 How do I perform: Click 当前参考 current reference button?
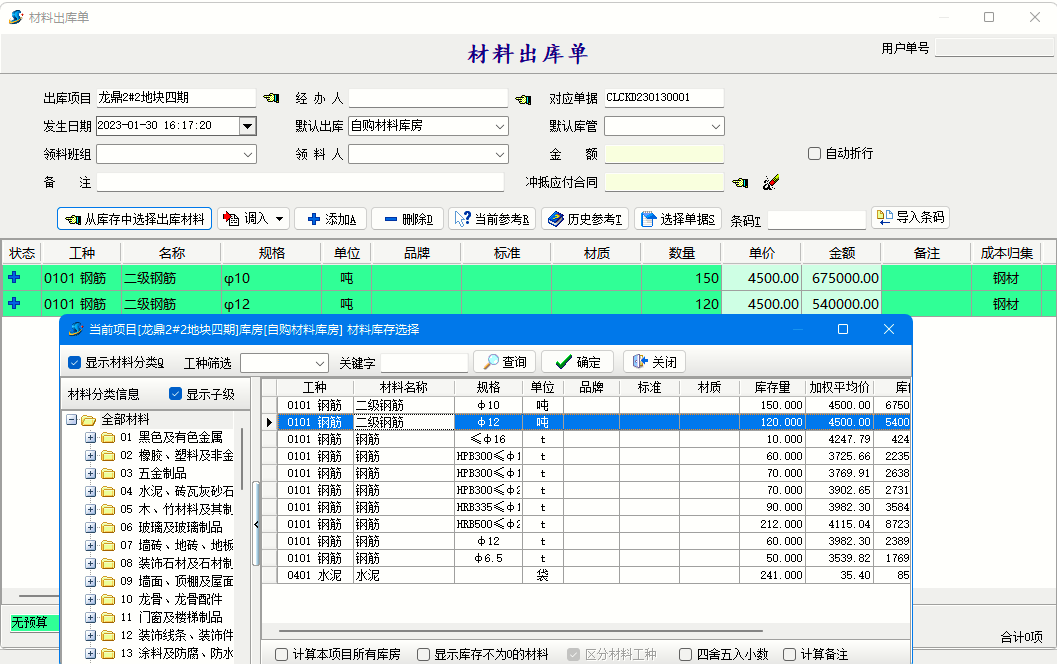[x=491, y=219]
